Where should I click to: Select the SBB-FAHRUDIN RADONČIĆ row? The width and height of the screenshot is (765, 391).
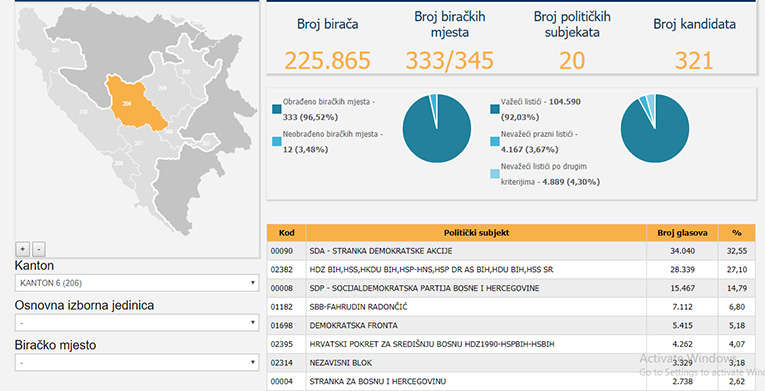tap(511, 307)
